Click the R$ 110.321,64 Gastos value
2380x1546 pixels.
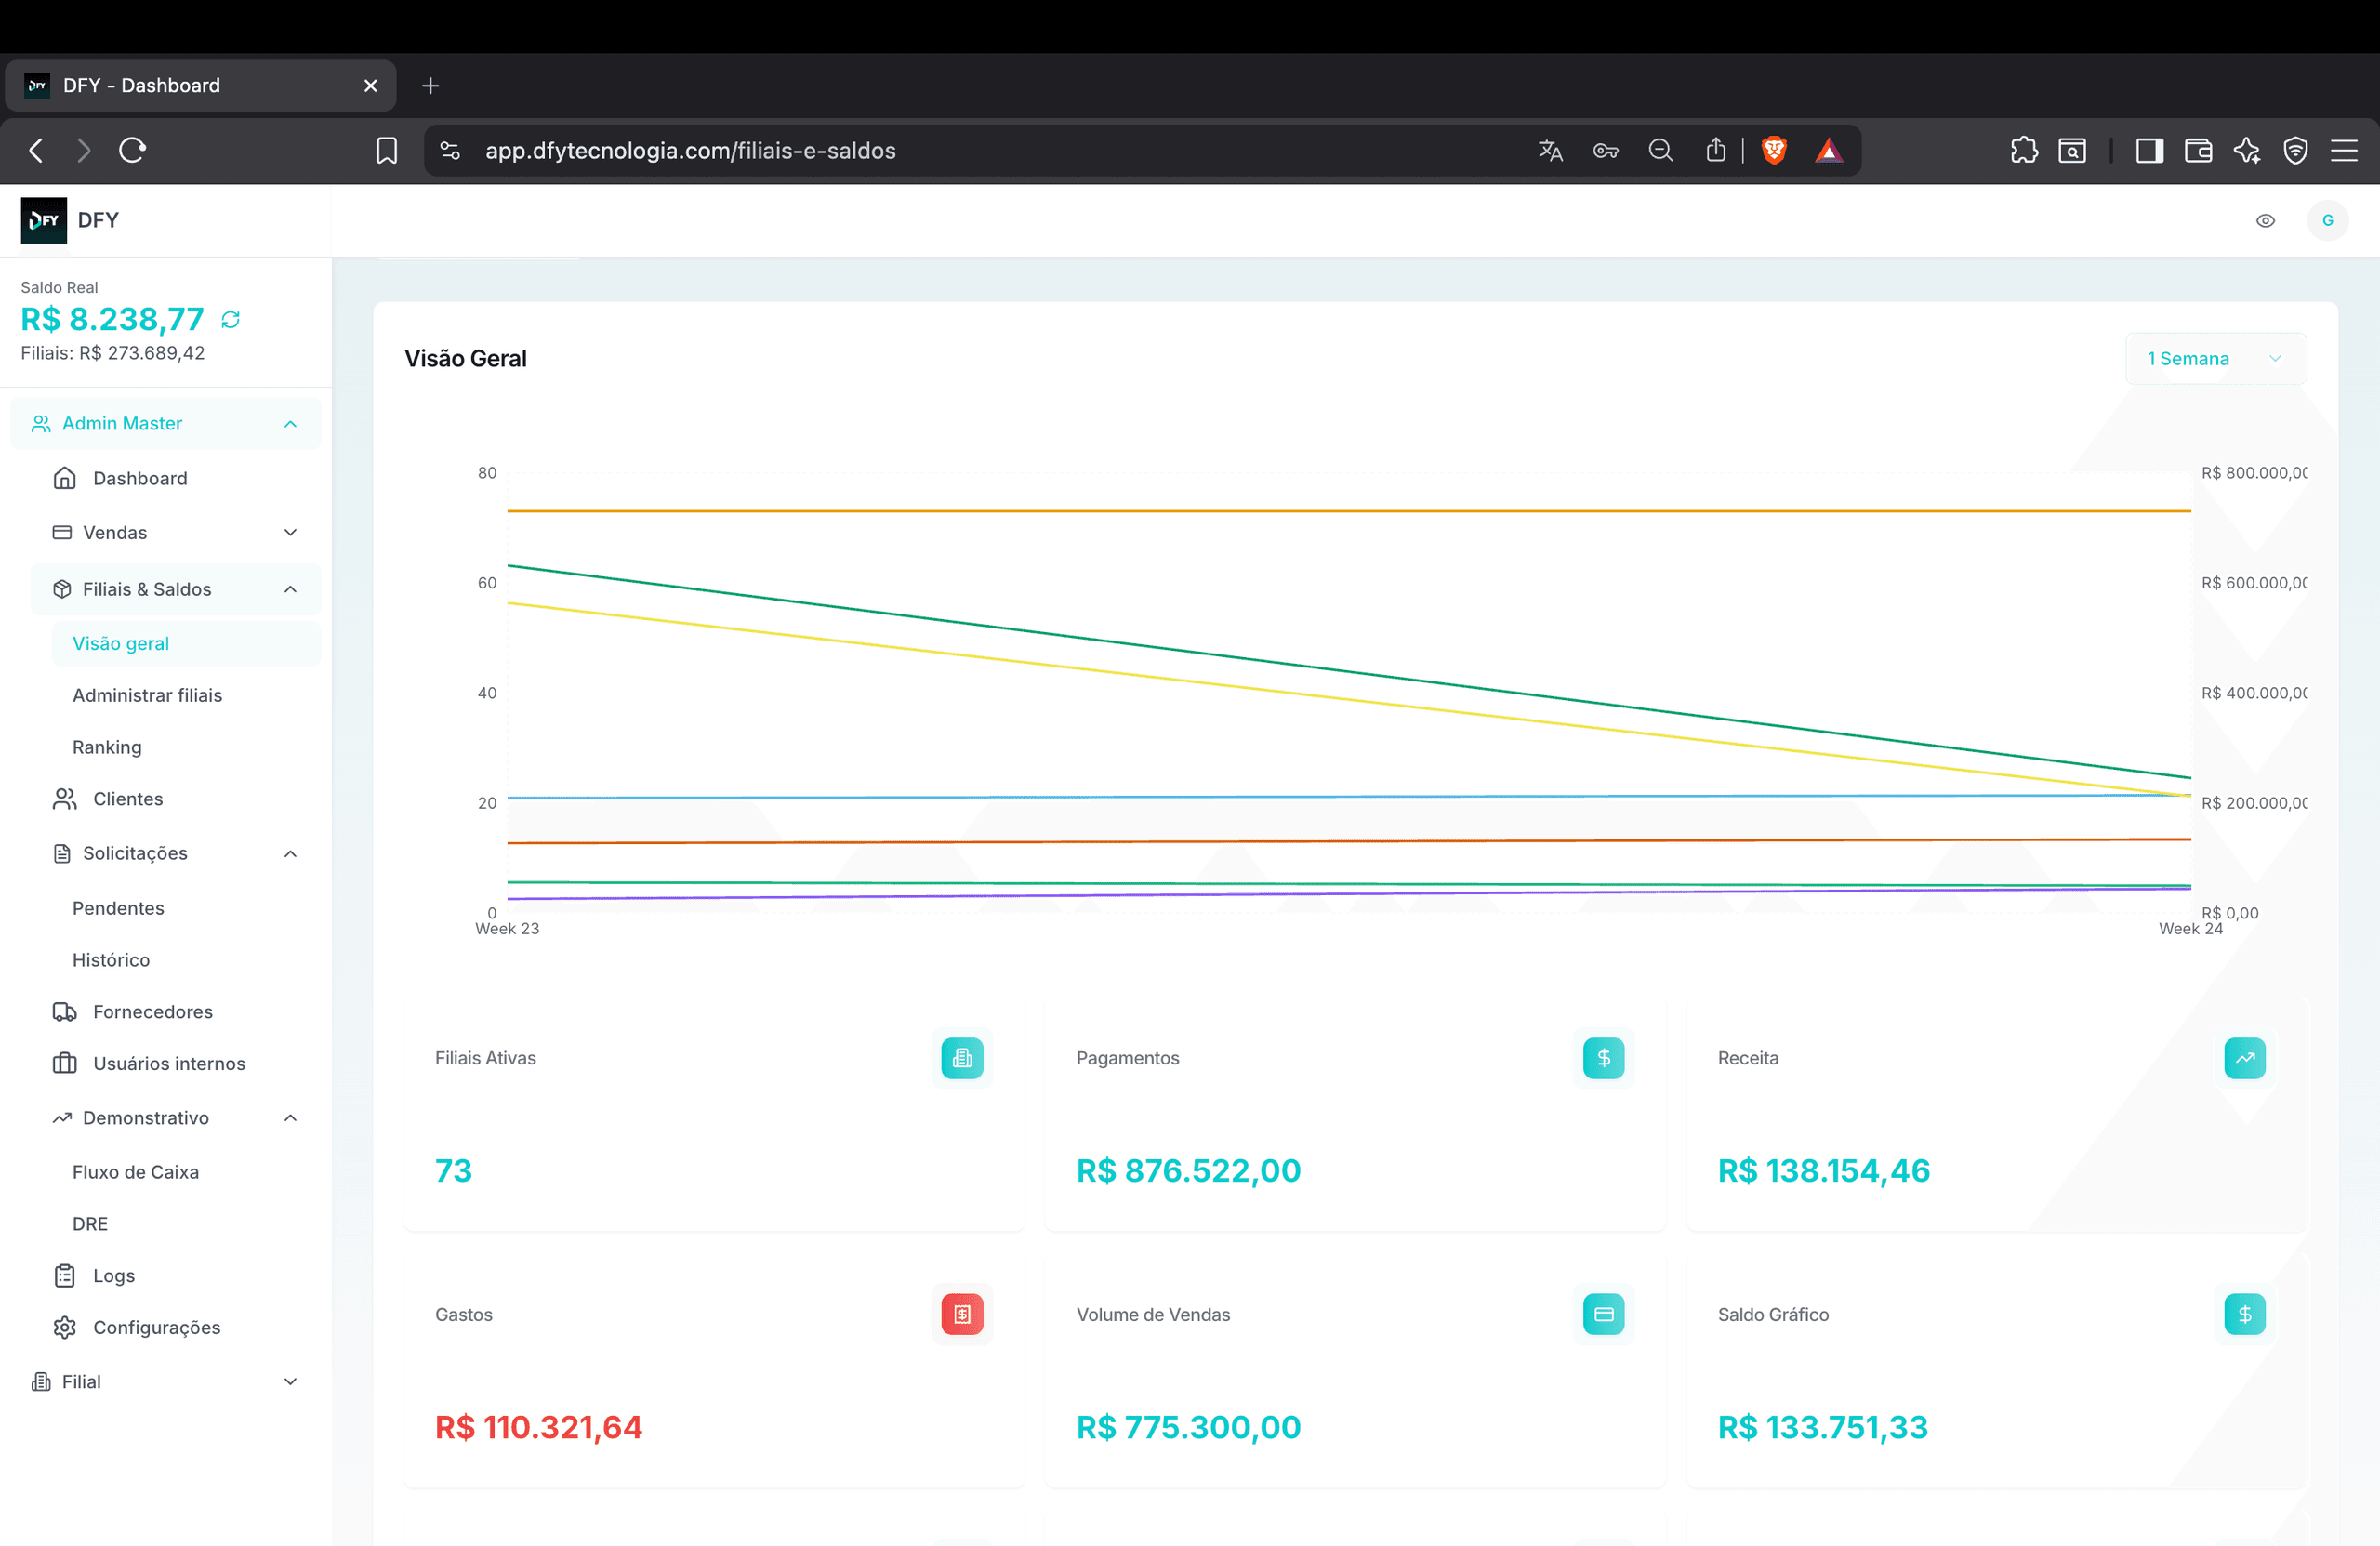(x=538, y=1426)
